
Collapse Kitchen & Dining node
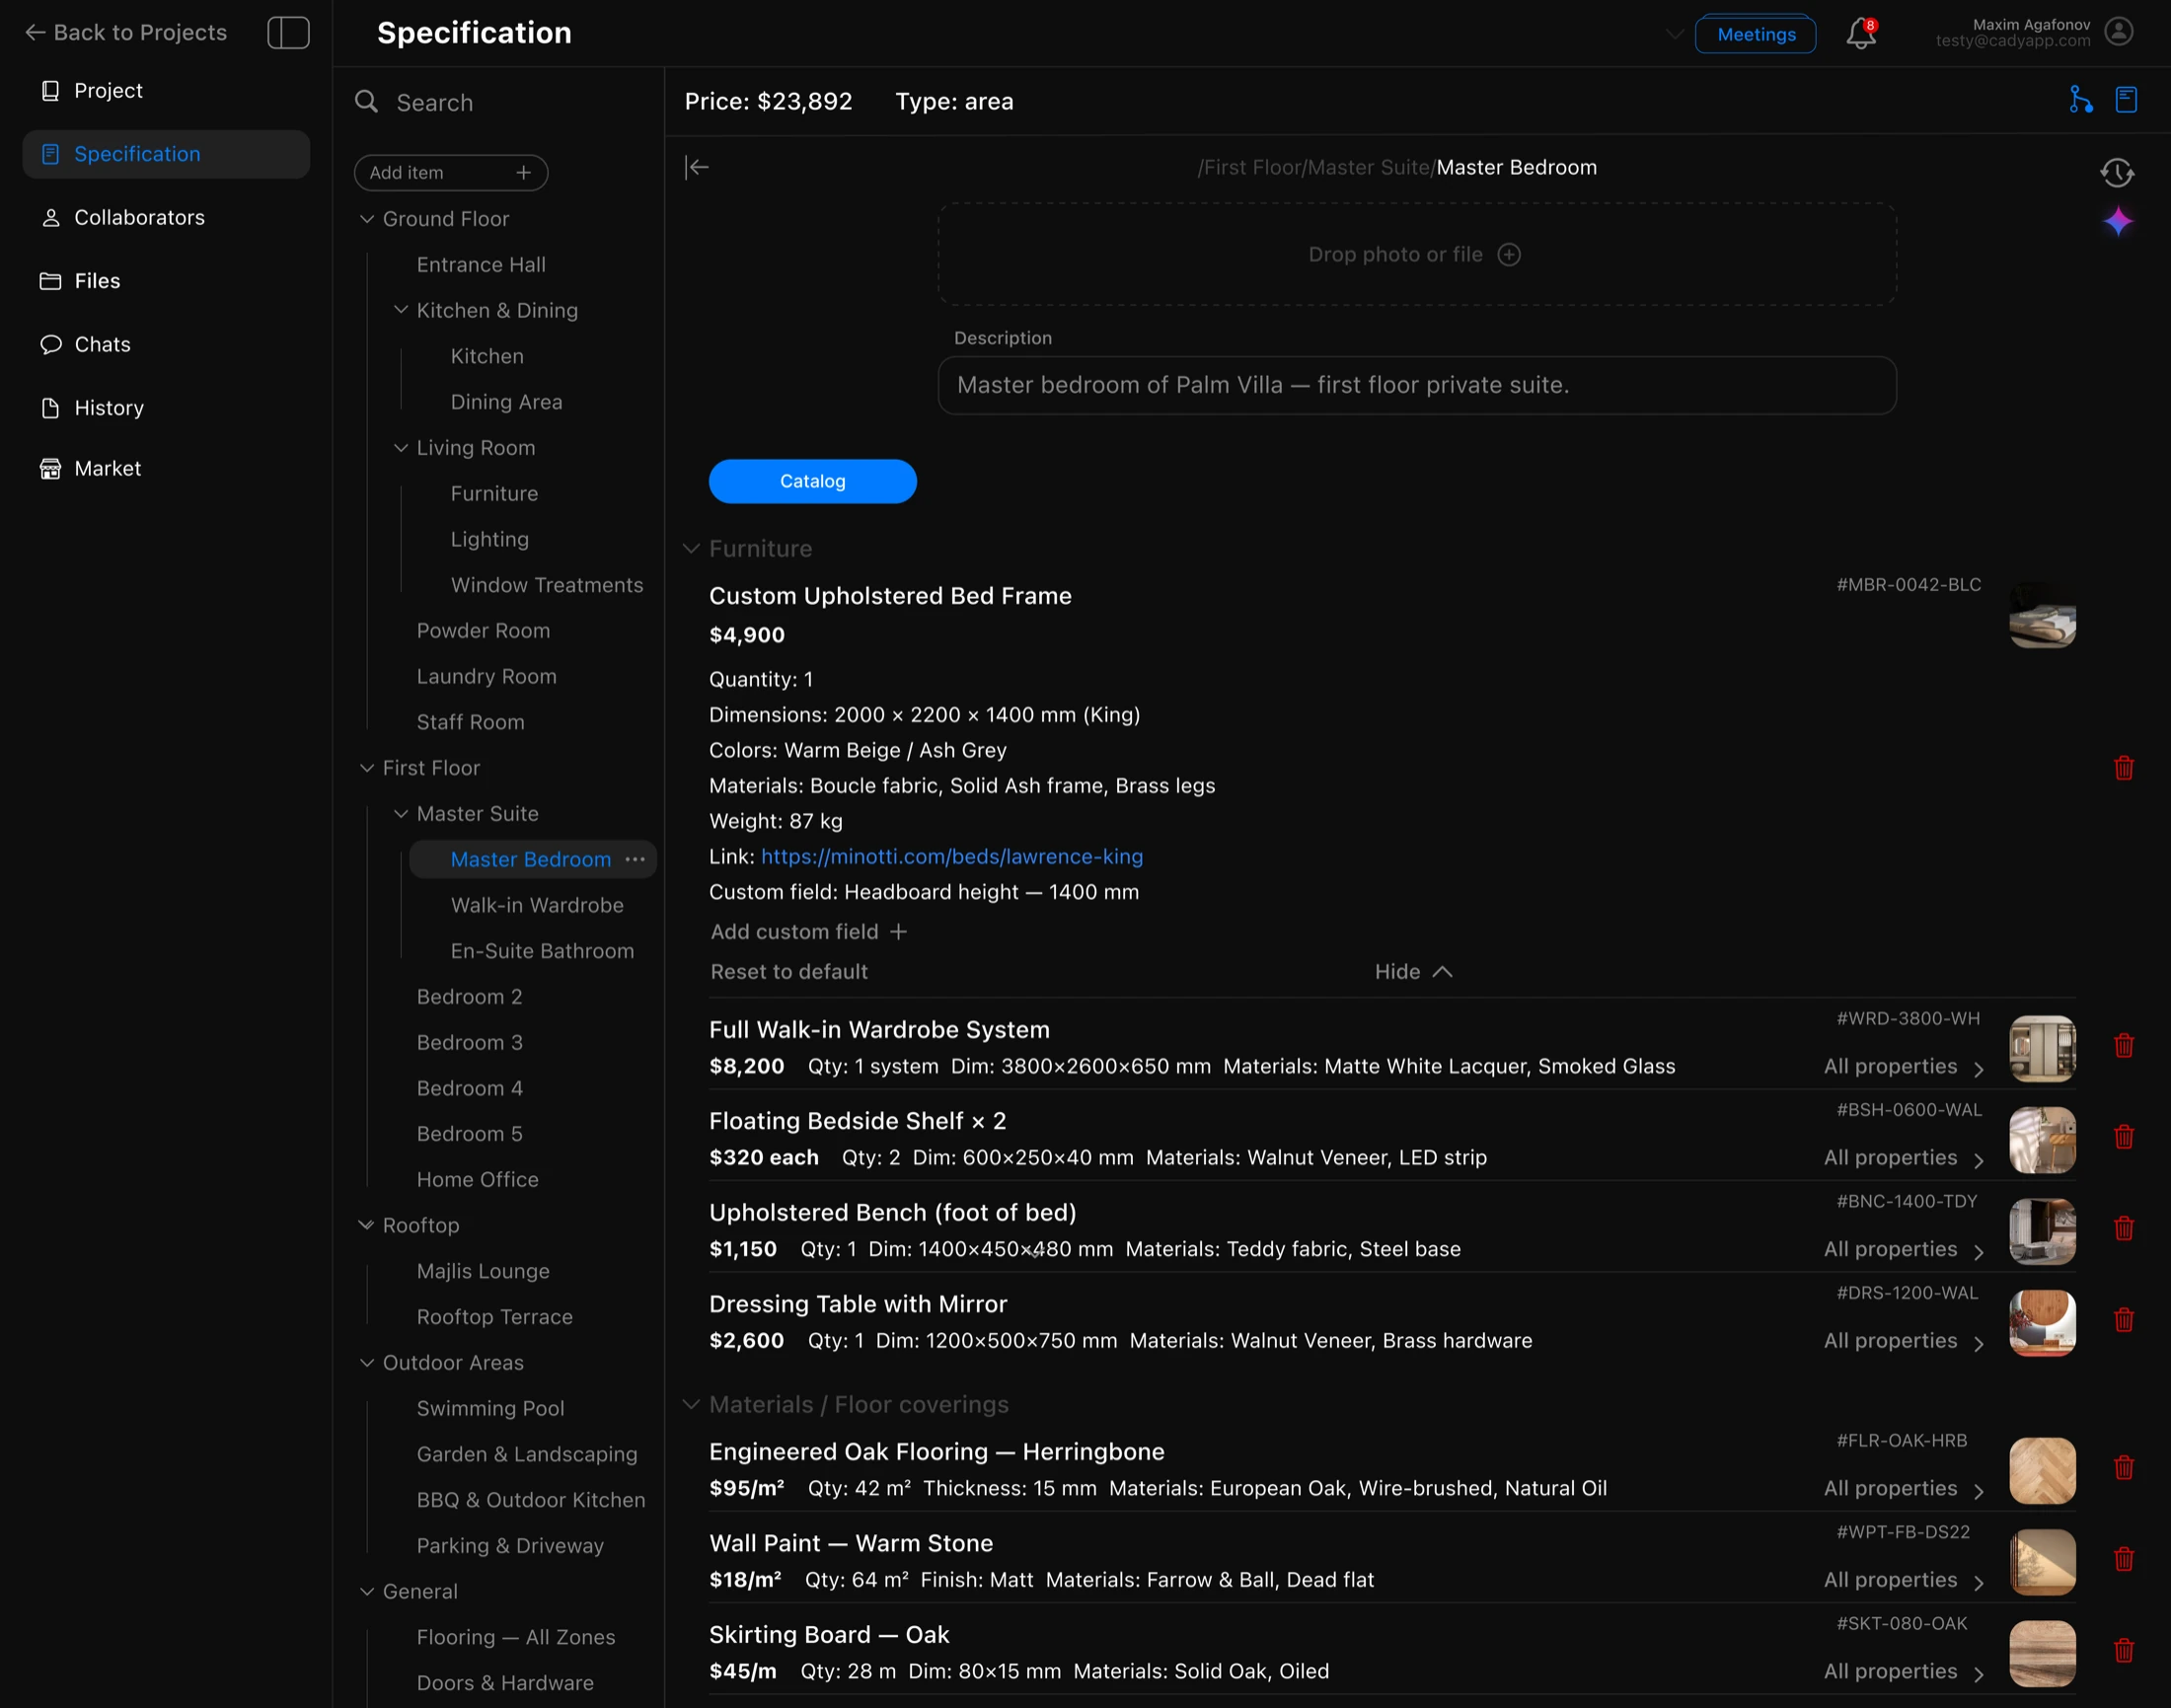tap(401, 310)
